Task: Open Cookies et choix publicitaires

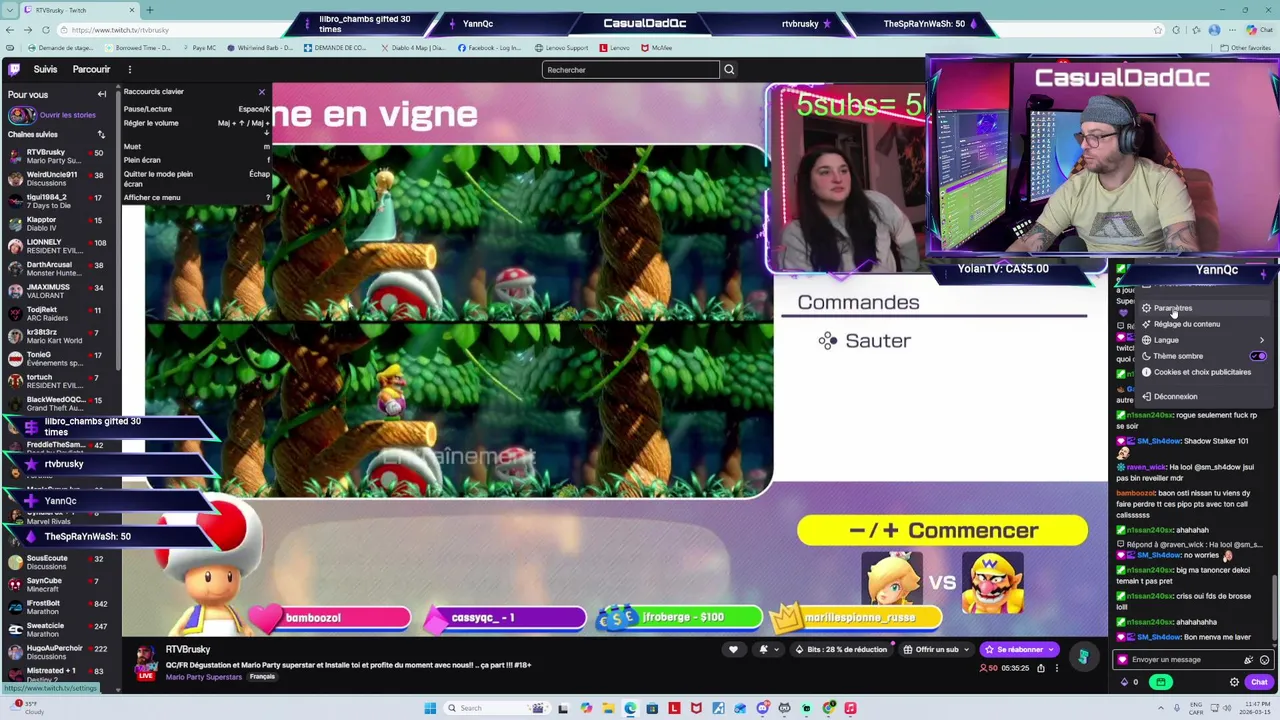Action: pos(1204,372)
